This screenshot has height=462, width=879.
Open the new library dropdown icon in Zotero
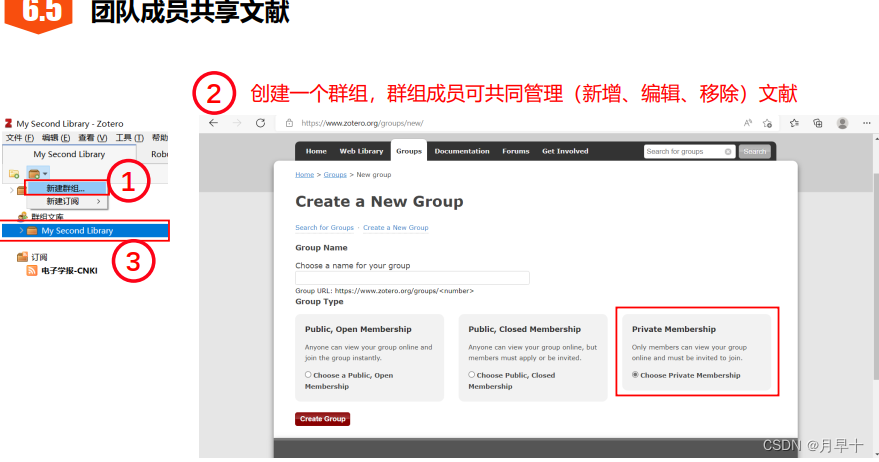(38, 174)
